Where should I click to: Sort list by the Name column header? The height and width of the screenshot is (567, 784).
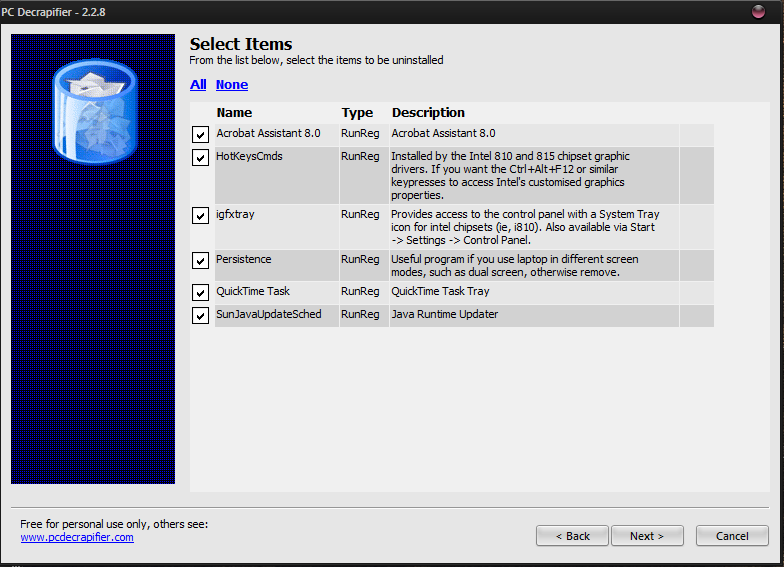point(234,112)
